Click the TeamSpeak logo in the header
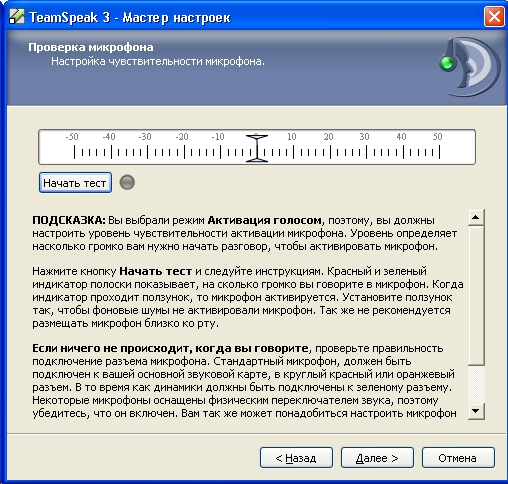 coord(470,67)
